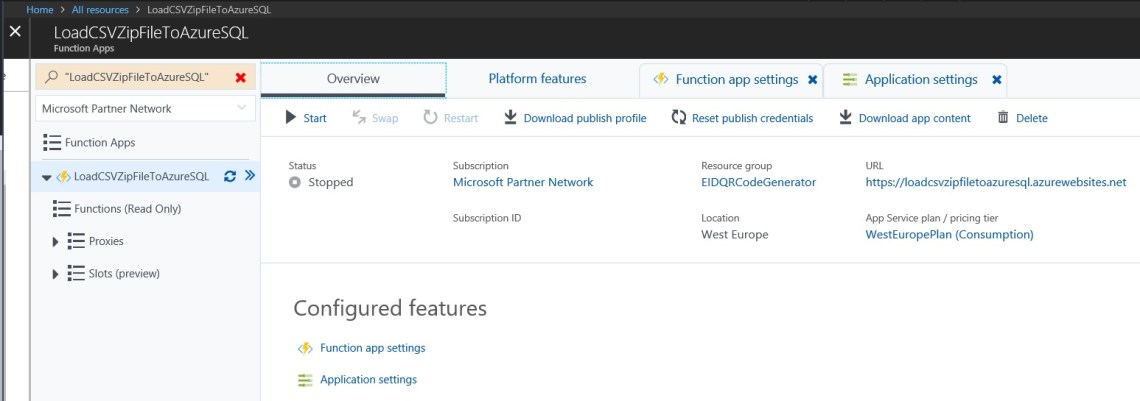
Task: Click the Functions (Read Only) list icon
Action: (62, 209)
